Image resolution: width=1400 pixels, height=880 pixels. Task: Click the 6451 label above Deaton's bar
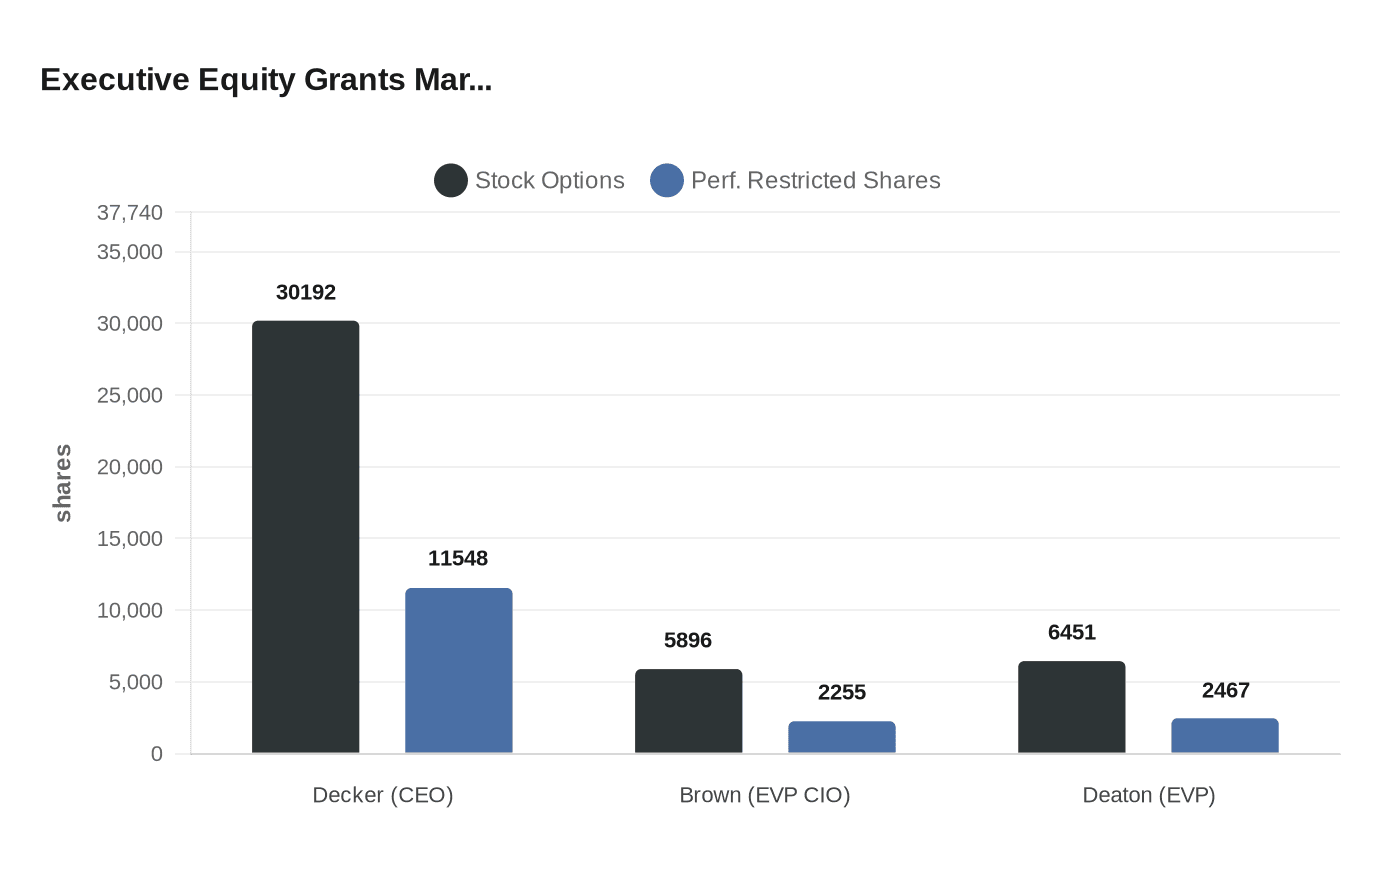coord(1071,633)
